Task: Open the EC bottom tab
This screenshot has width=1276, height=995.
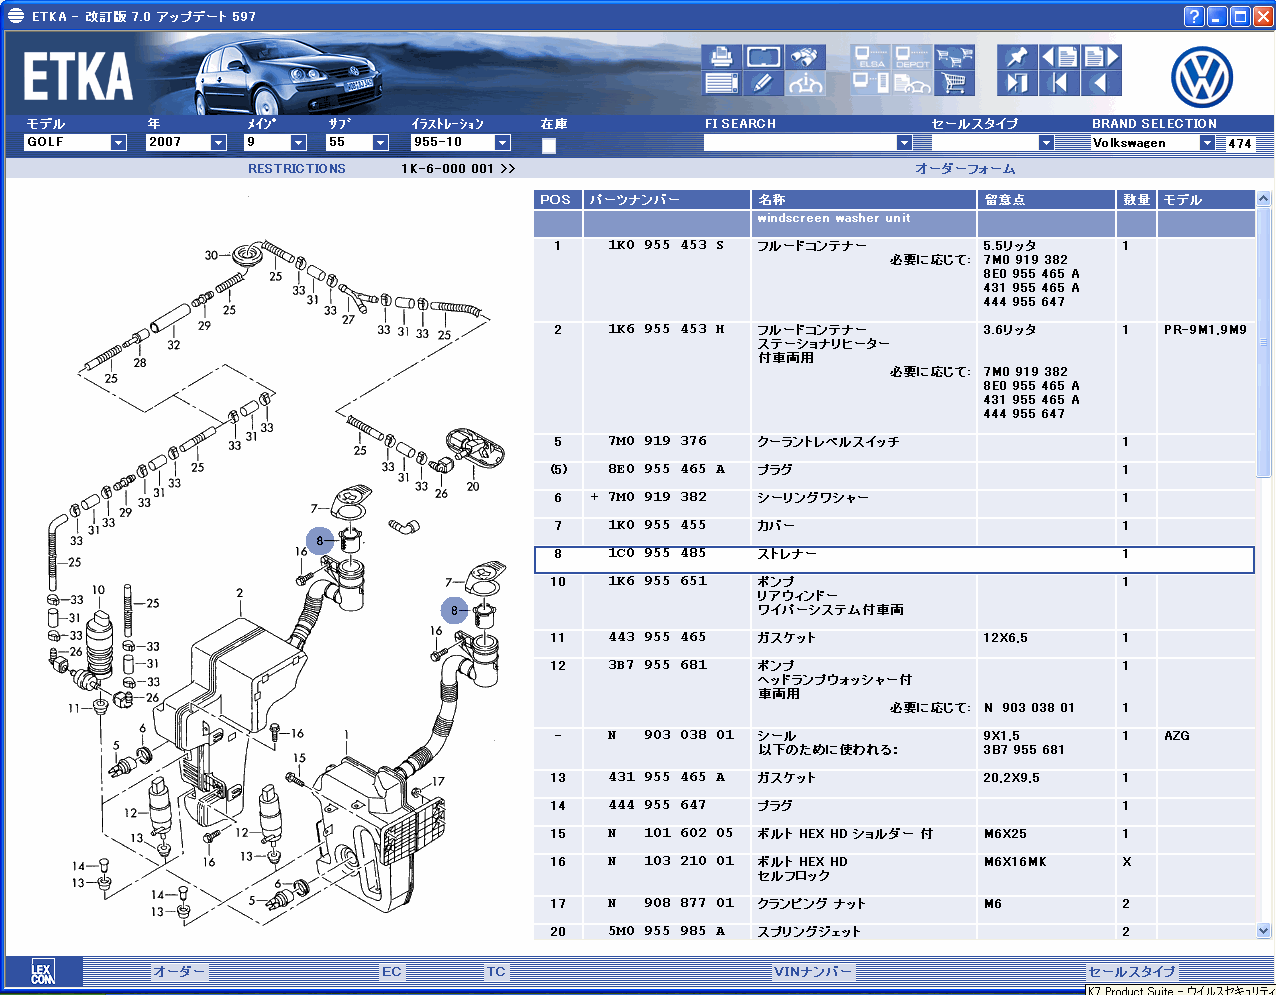Action: [392, 971]
